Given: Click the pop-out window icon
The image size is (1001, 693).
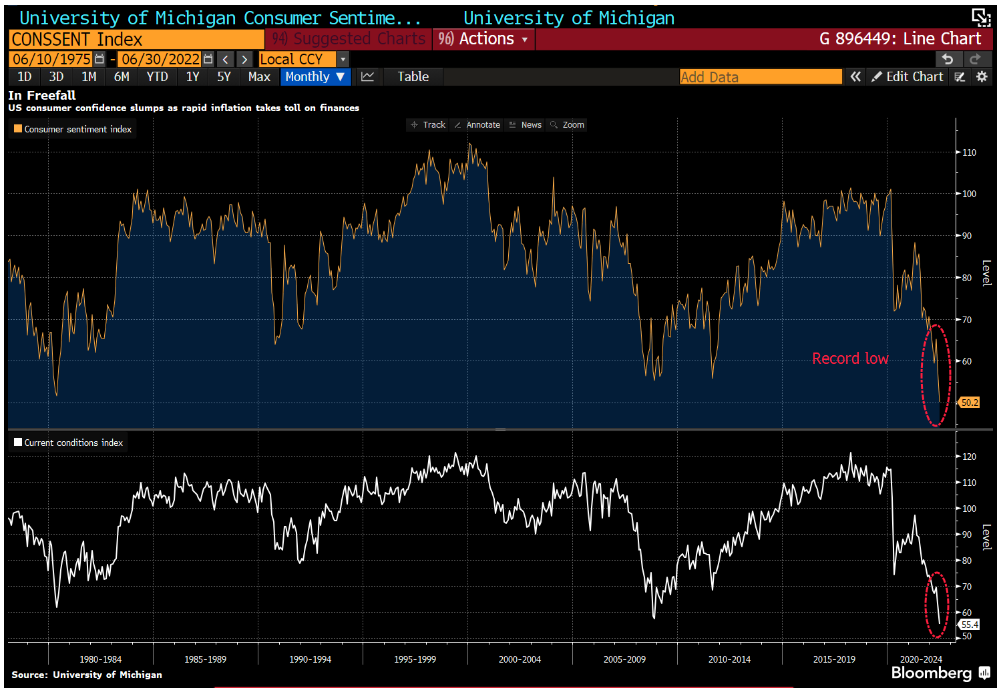Looking at the screenshot, I should point(980,17).
